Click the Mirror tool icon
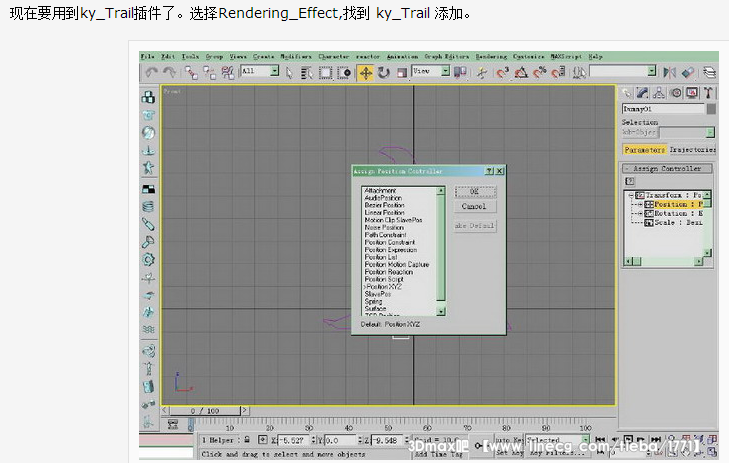Image resolution: width=729 pixels, height=463 pixels. 670,73
